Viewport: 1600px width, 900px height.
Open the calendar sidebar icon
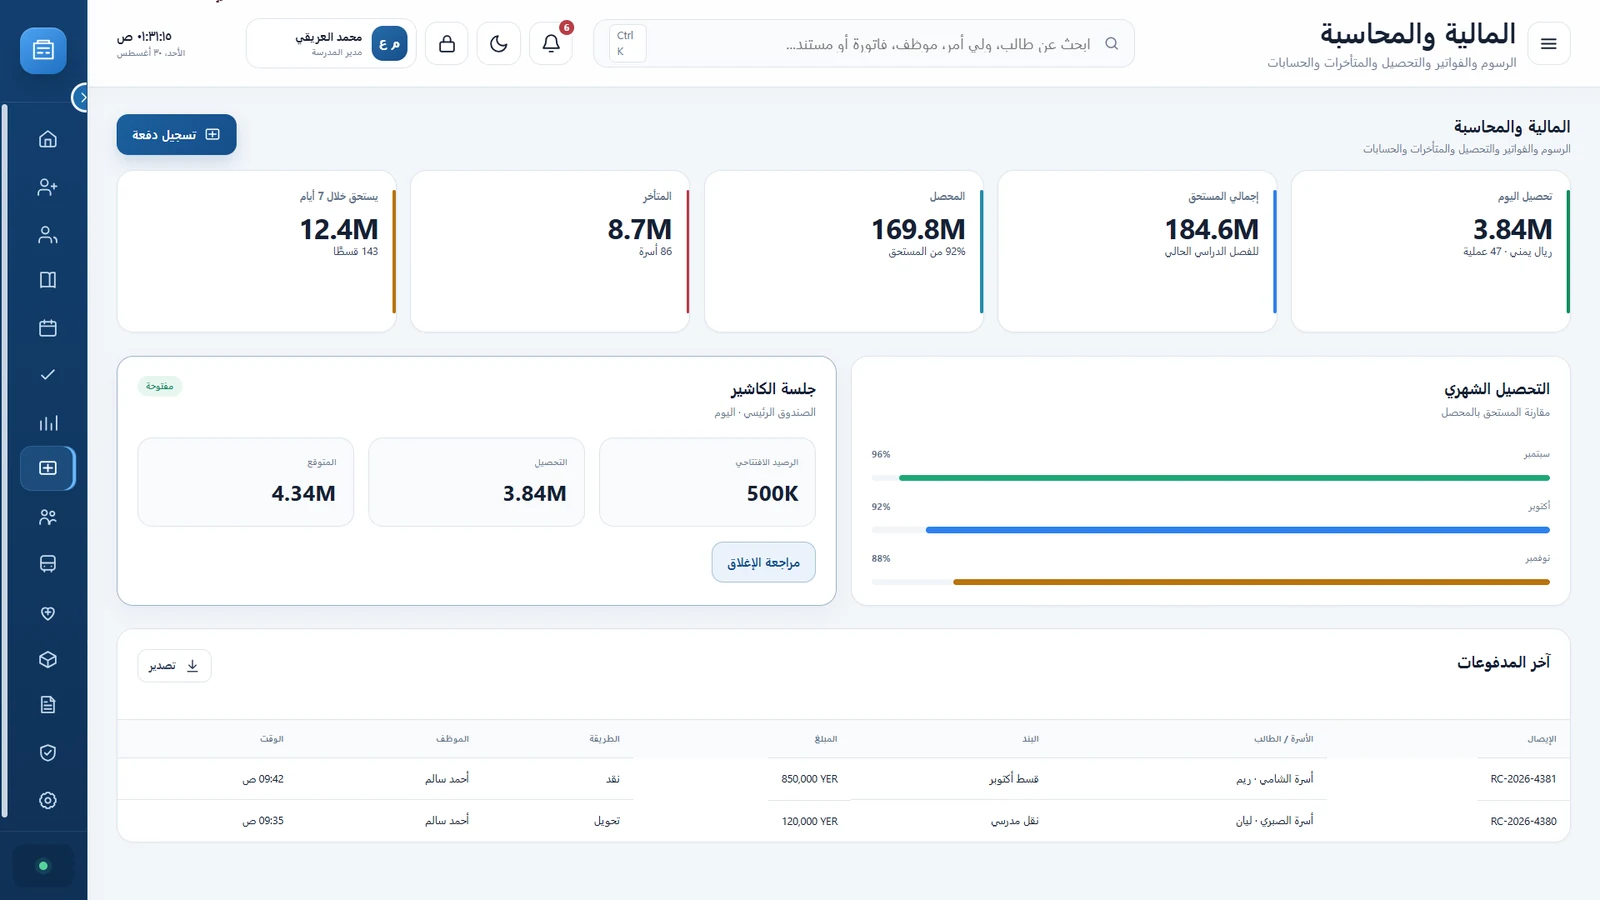click(x=48, y=328)
